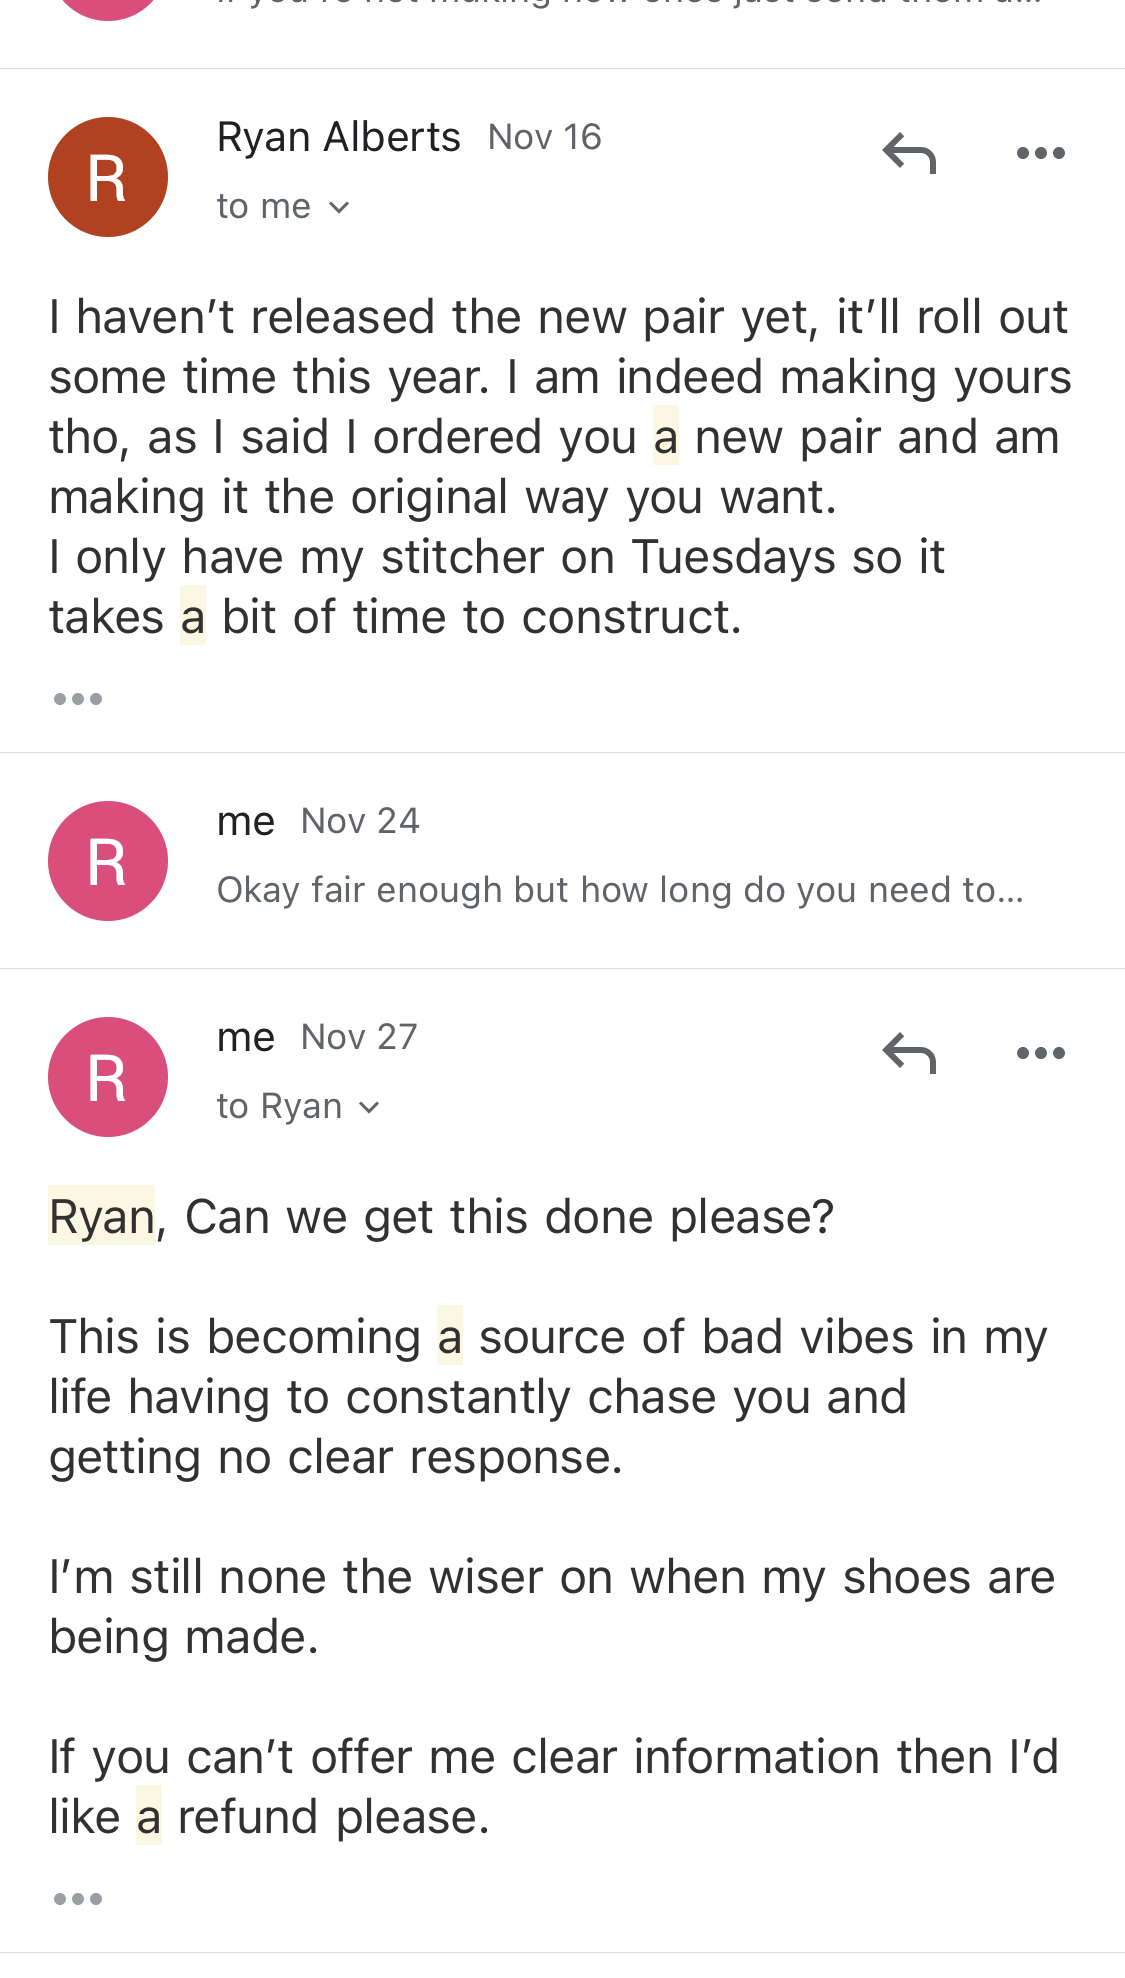Expand the collapsed Nov 24 message
The image size is (1125, 1978).
(562, 861)
